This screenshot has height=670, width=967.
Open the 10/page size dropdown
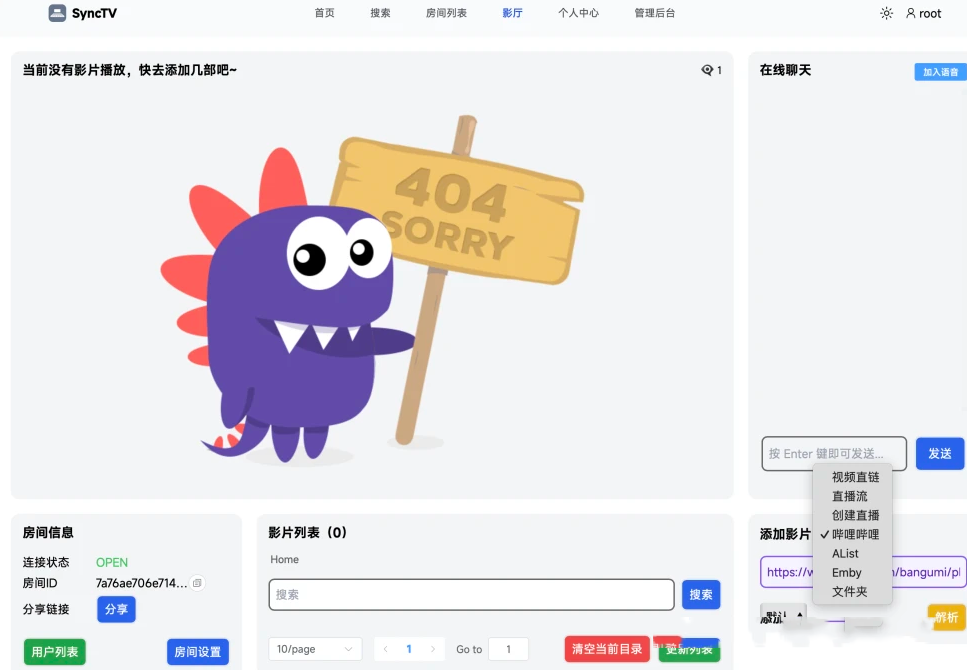315,649
